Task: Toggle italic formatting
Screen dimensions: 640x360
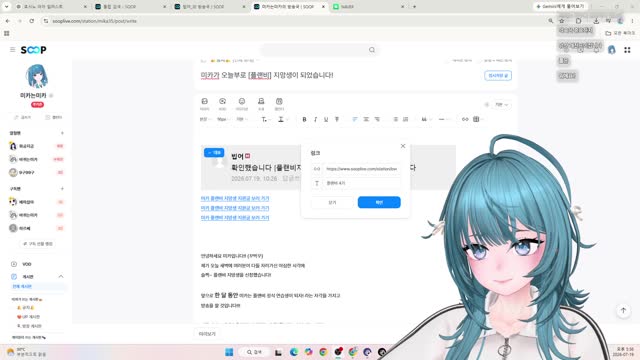Action: coord(315,119)
